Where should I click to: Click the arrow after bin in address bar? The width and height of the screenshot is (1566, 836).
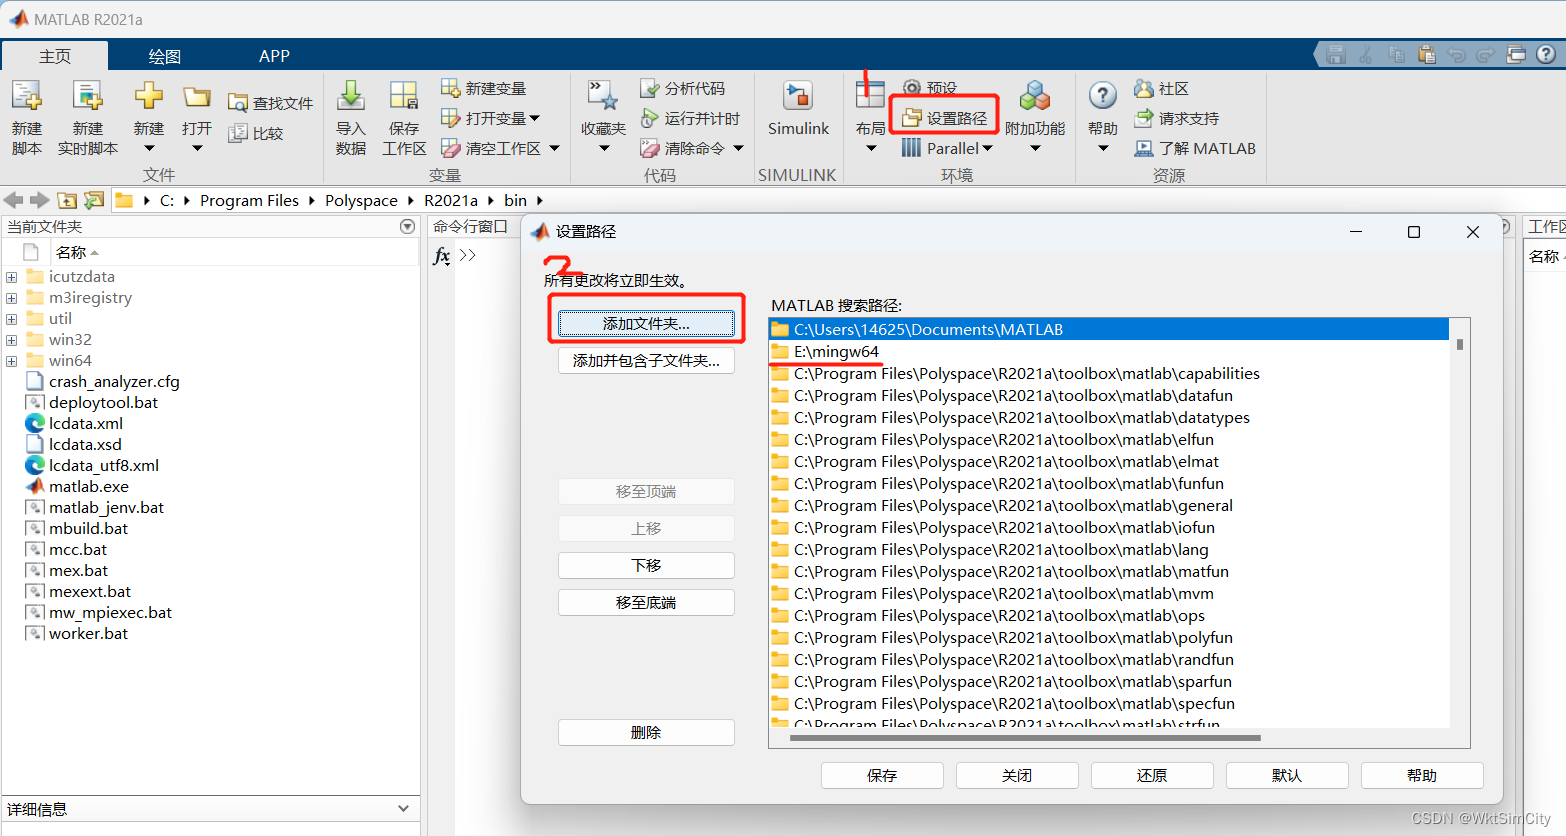point(539,200)
